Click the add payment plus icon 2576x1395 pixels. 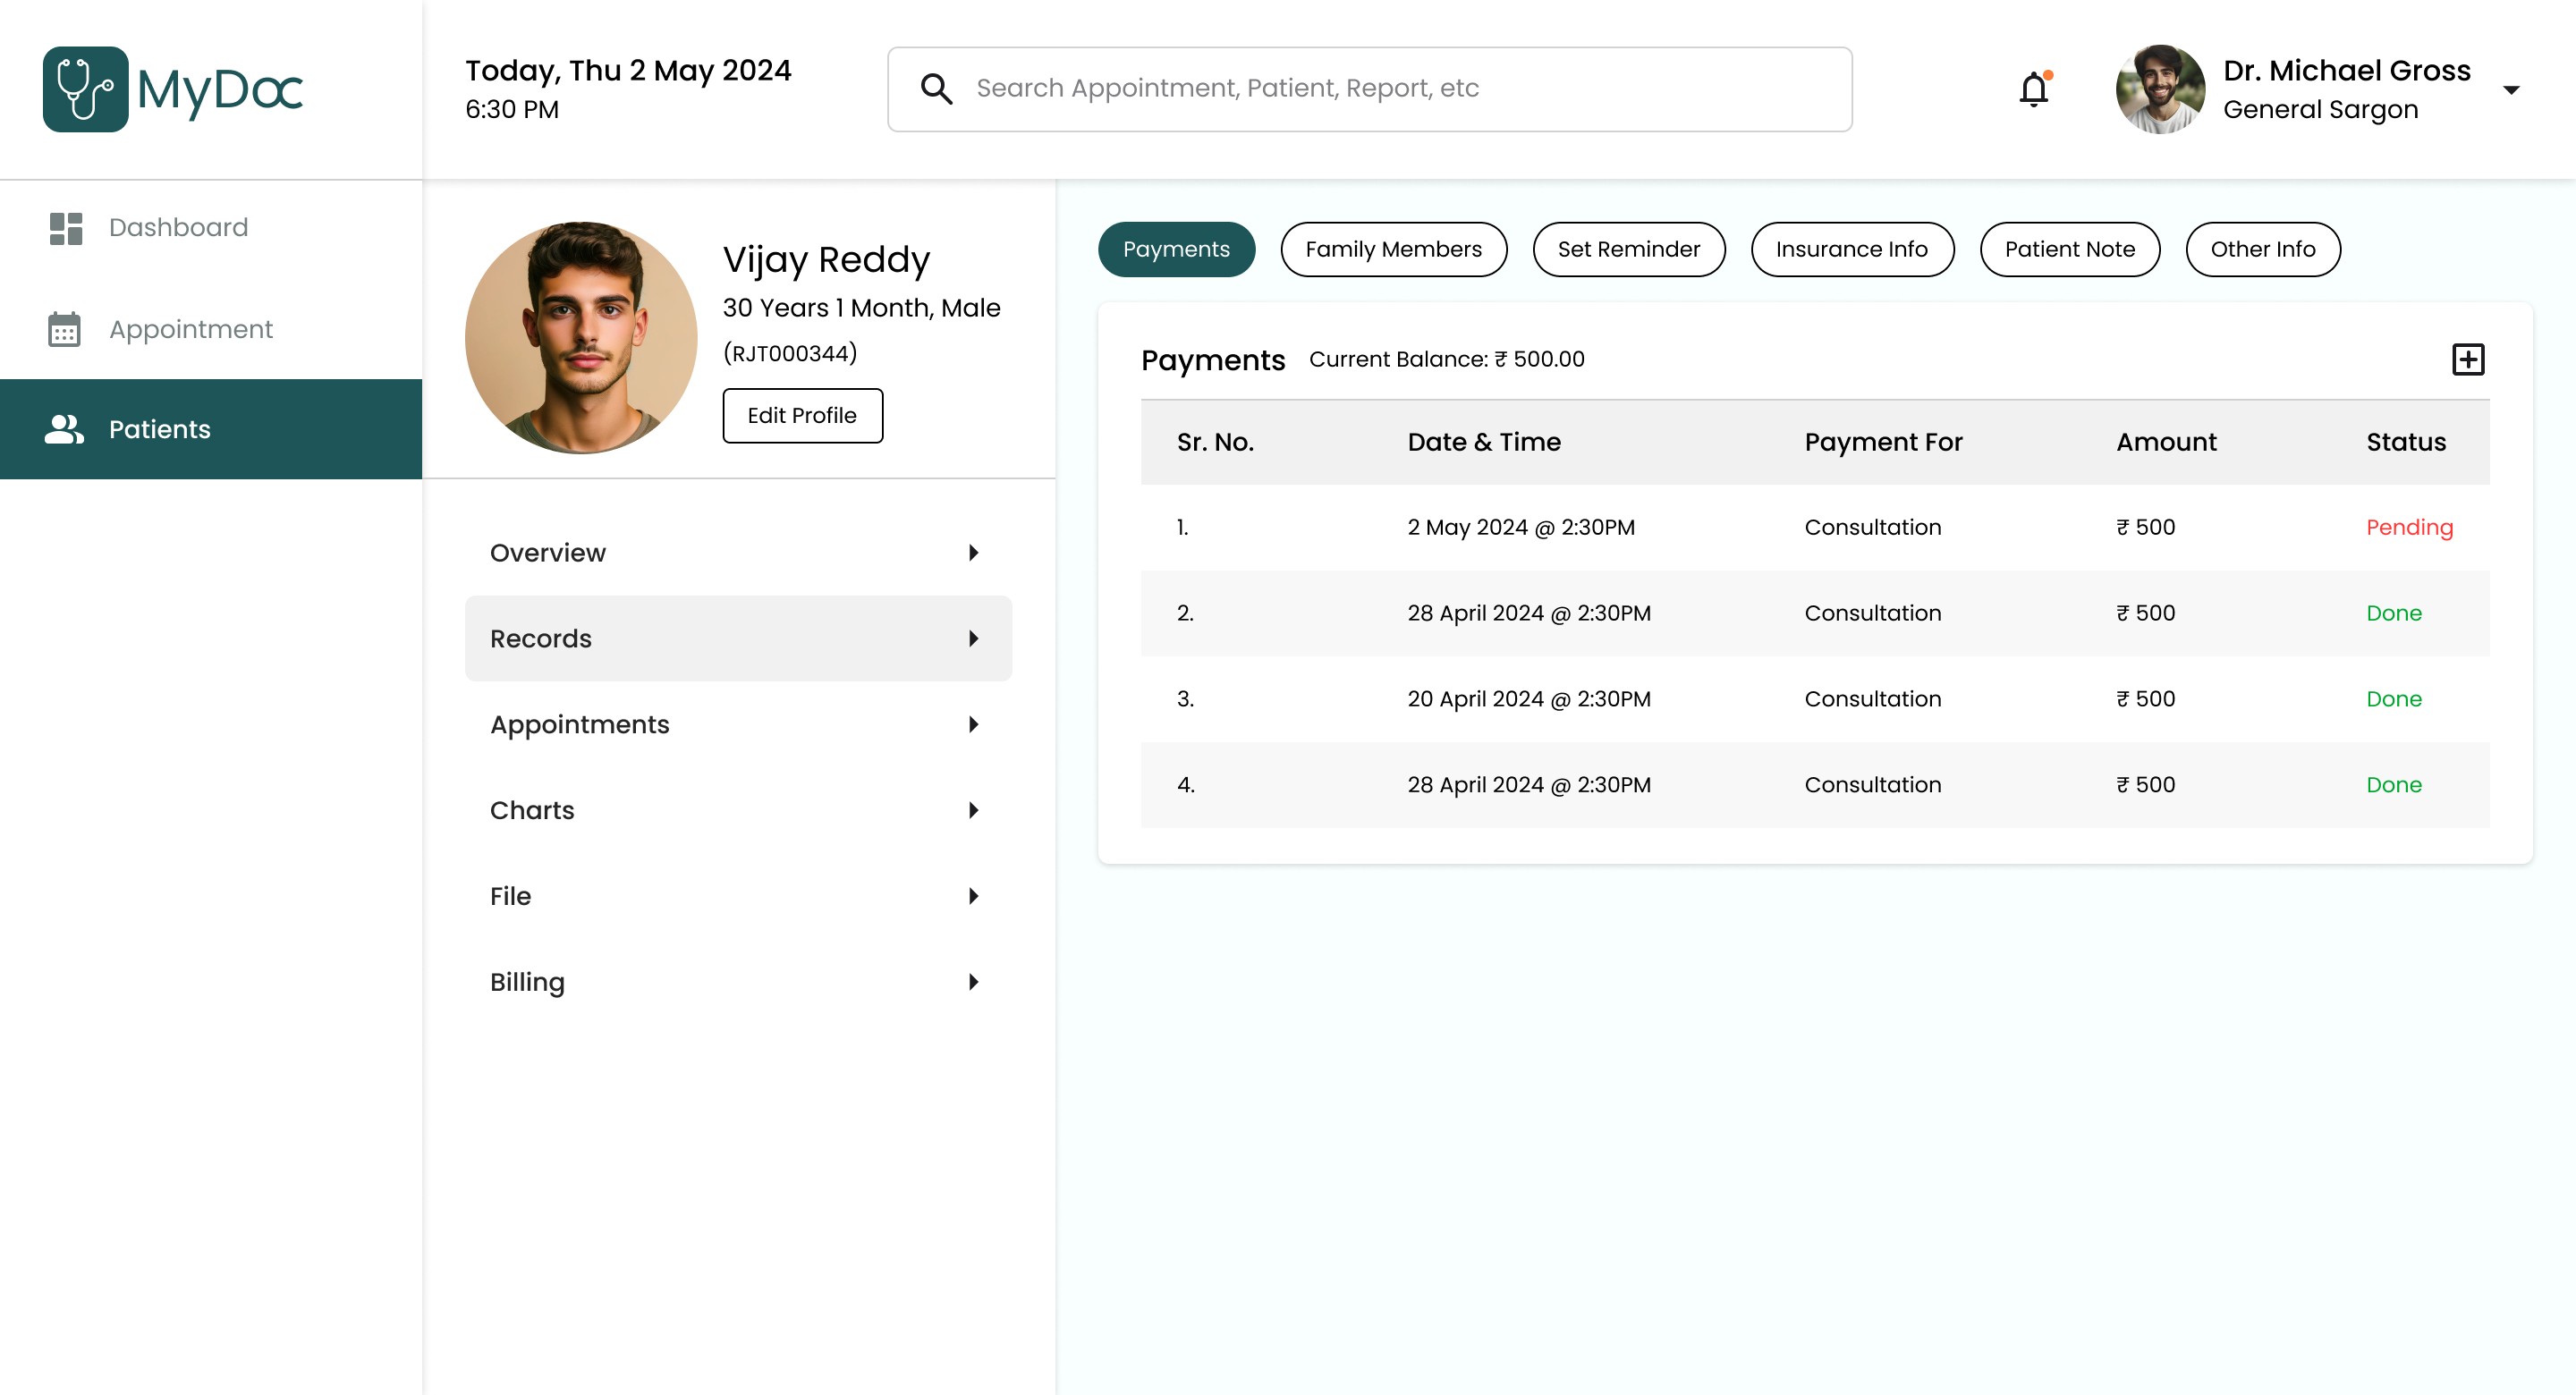[2467, 359]
